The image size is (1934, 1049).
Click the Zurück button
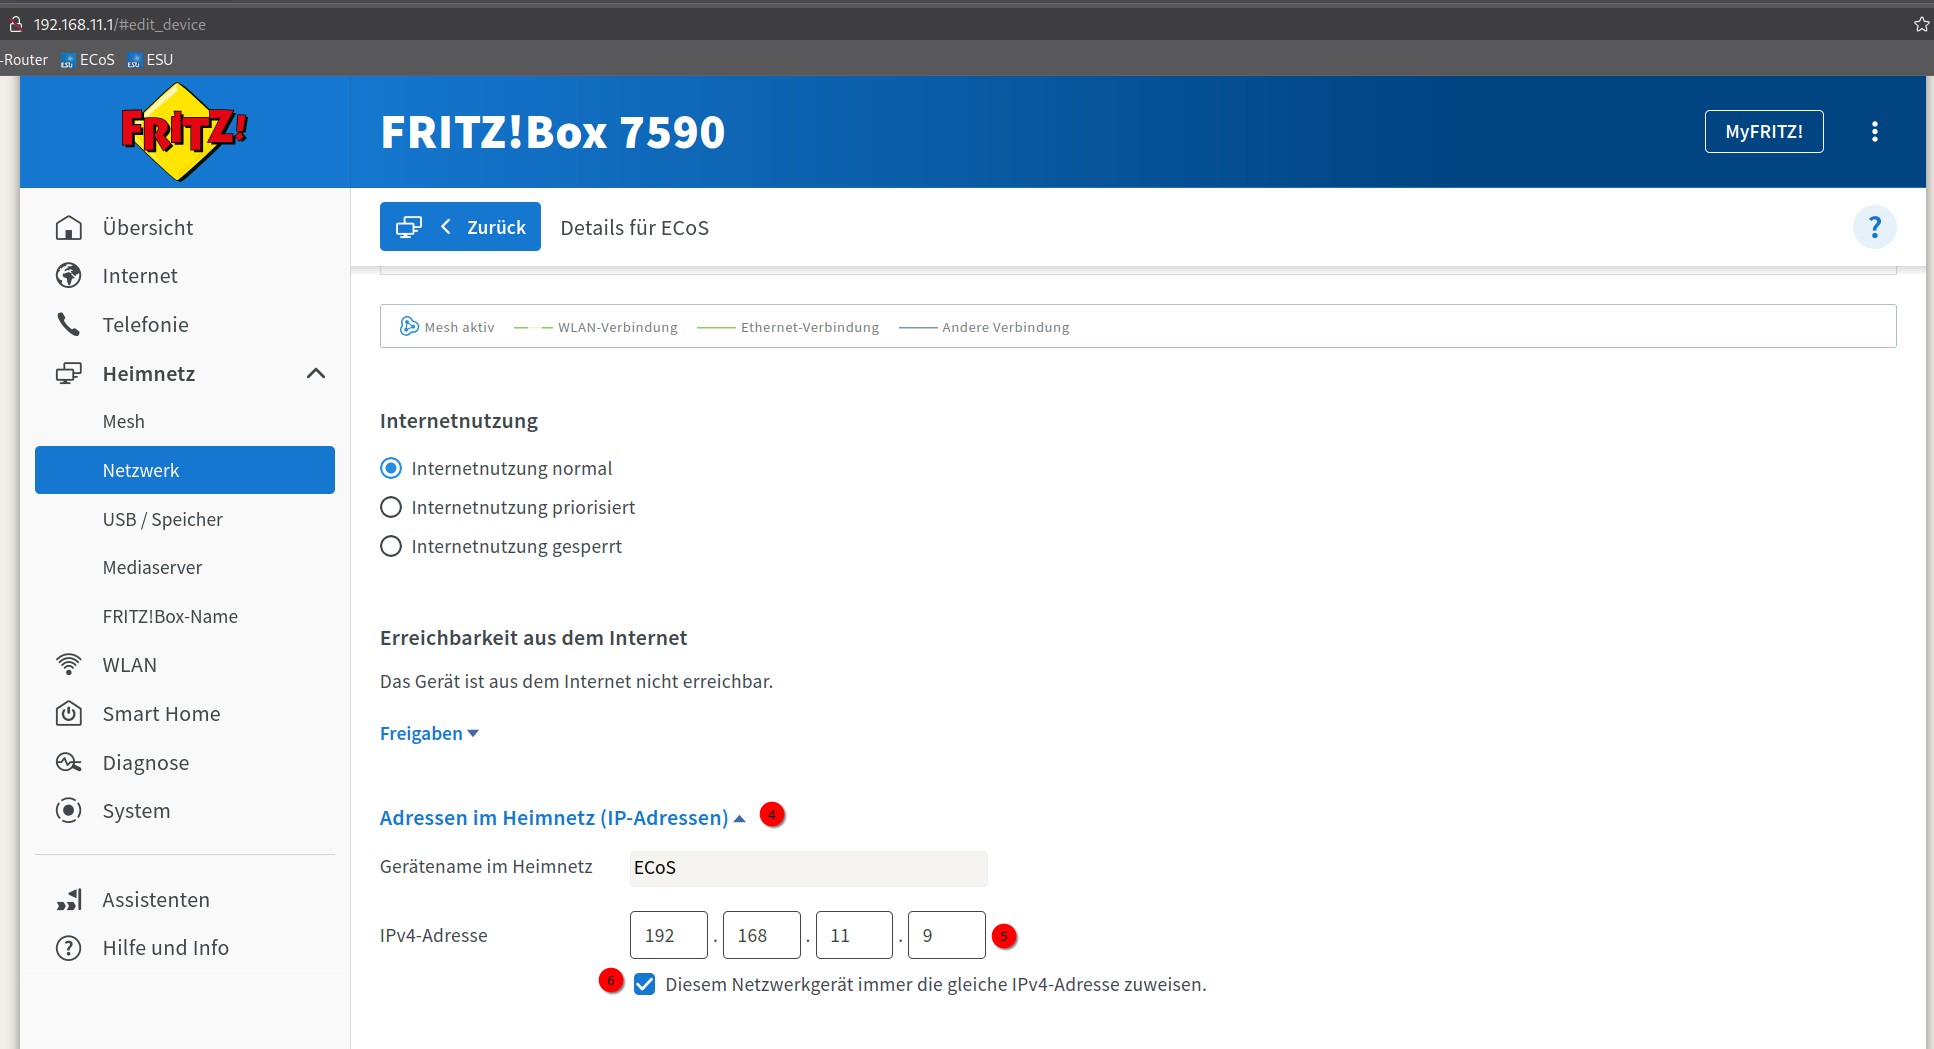(460, 227)
